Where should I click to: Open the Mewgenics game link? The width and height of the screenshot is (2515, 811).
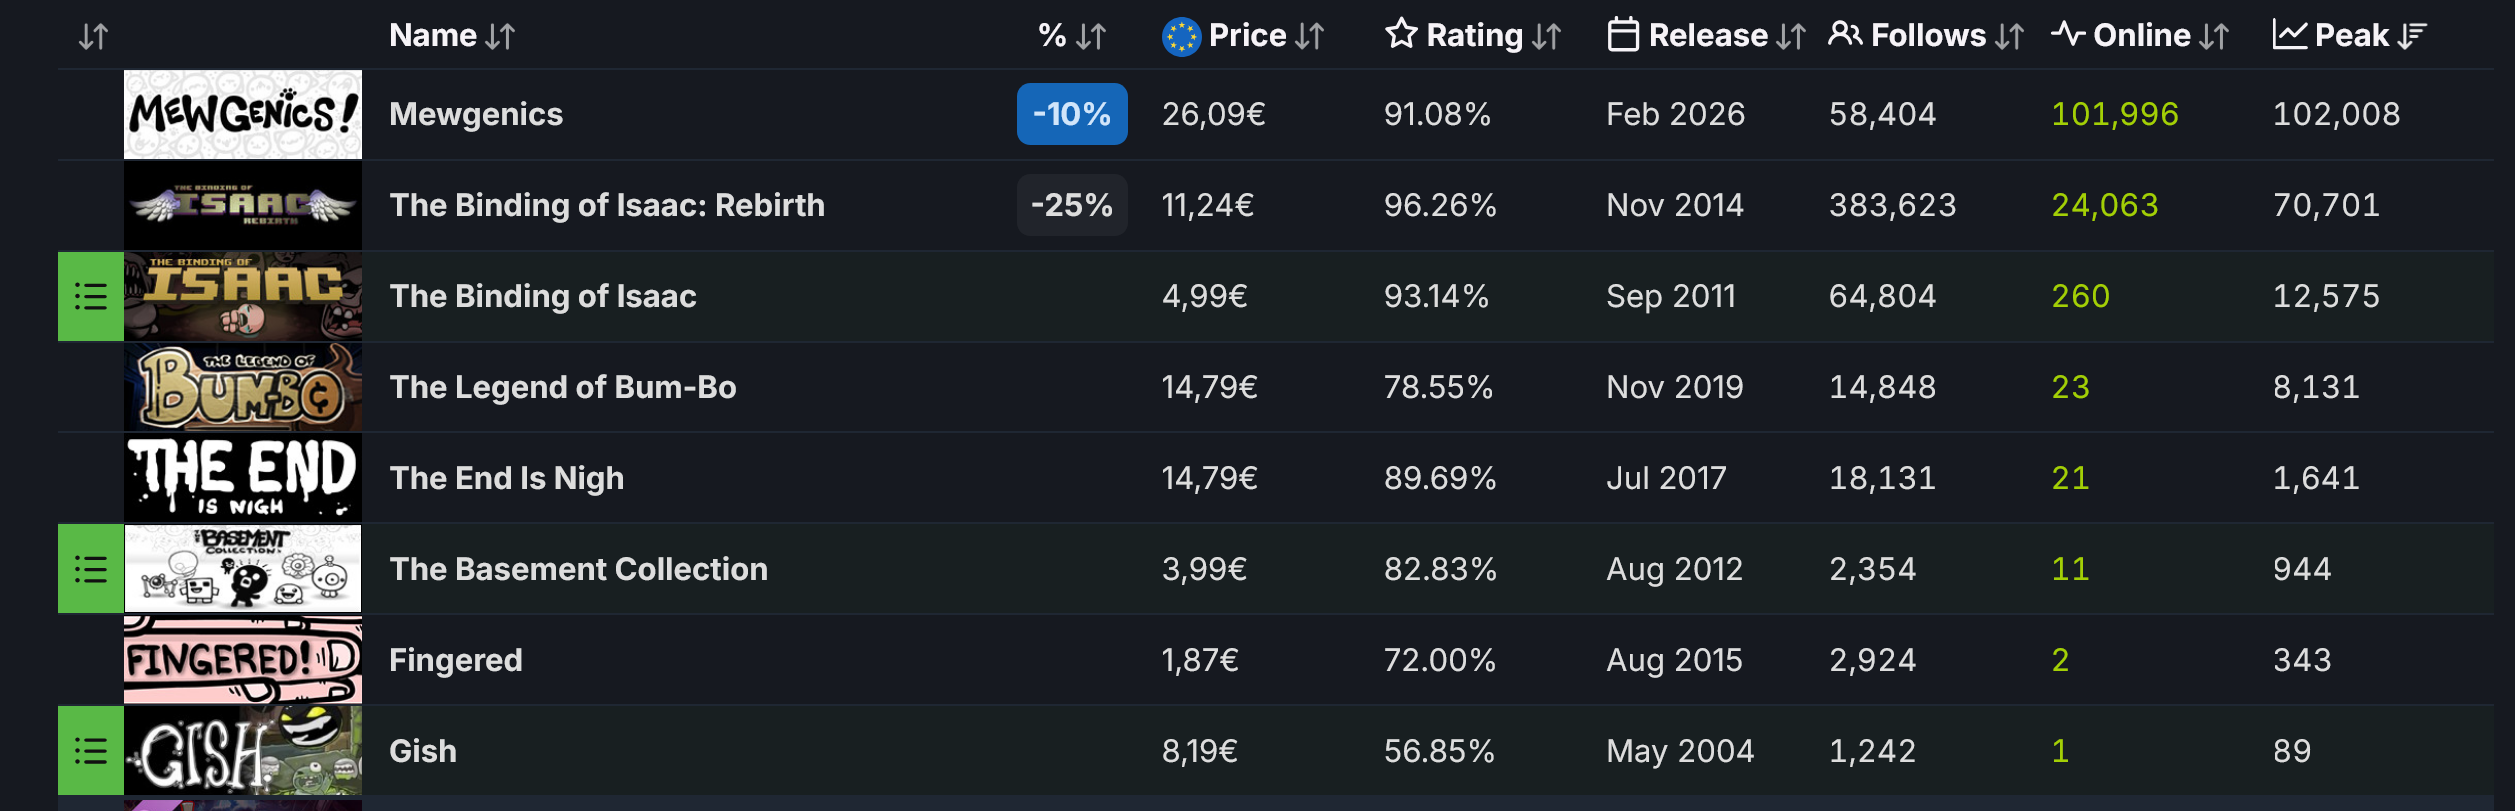476,115
